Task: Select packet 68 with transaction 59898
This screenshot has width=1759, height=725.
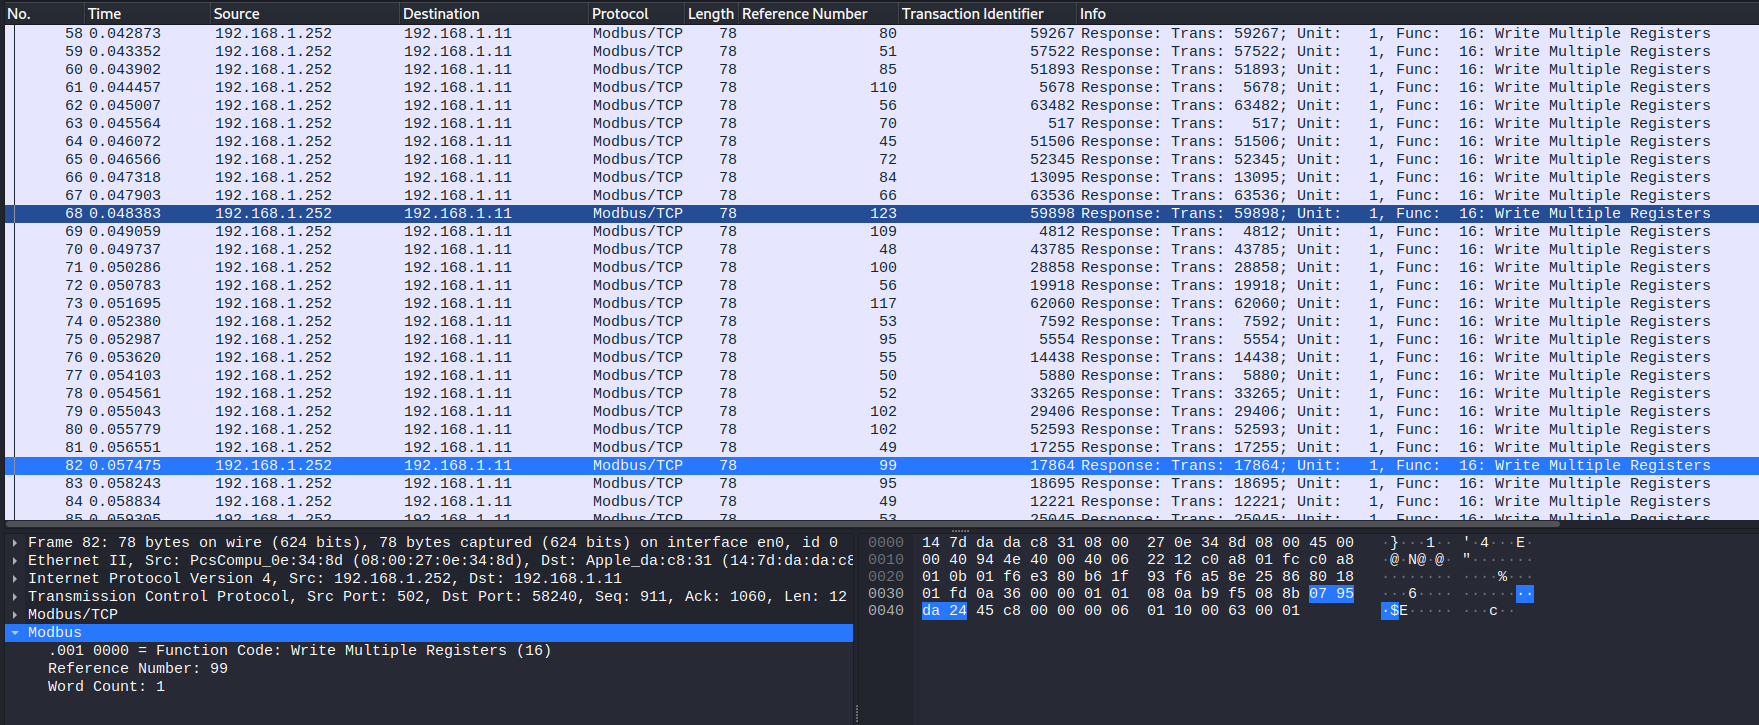Action: coord(881,214)
